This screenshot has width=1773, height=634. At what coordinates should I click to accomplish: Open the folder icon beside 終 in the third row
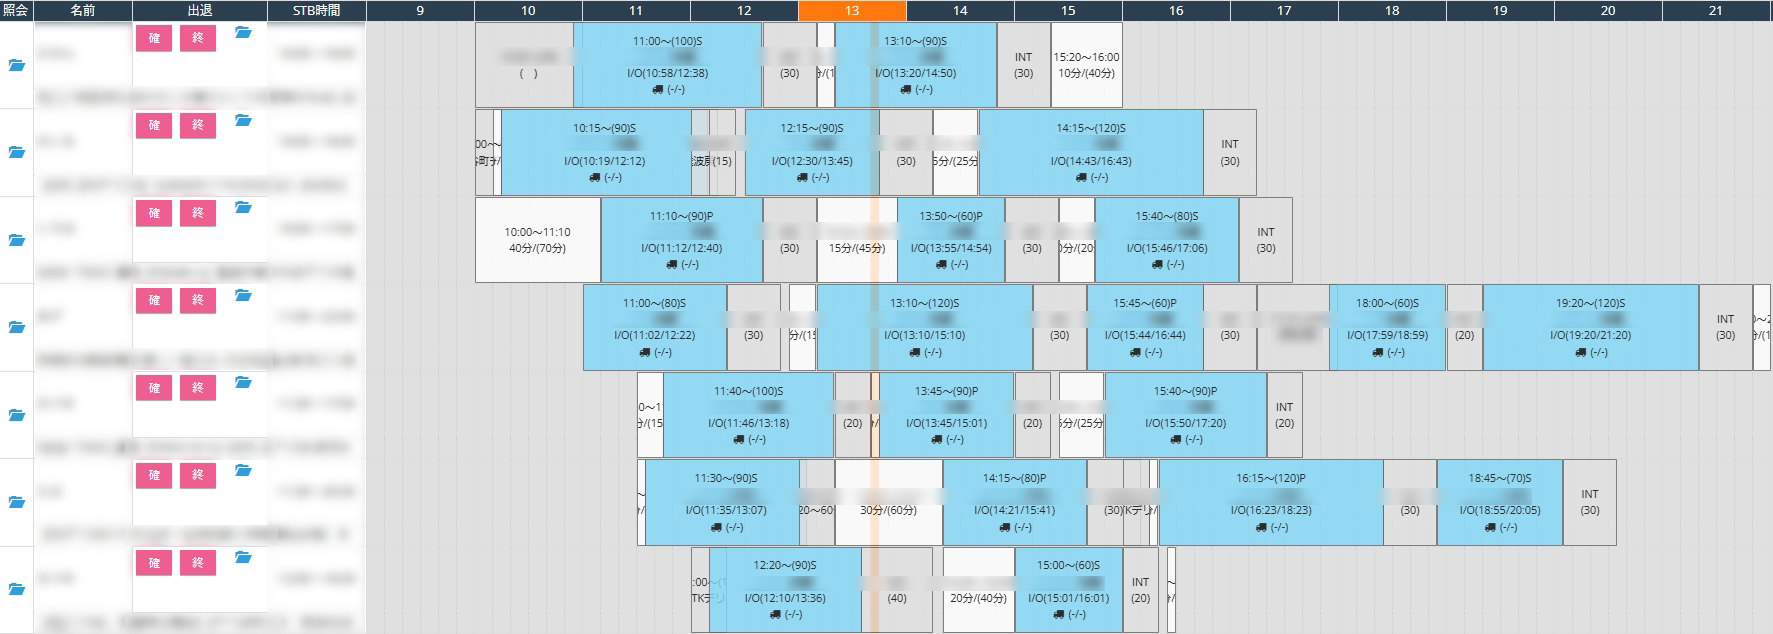[x=243, y=208]
